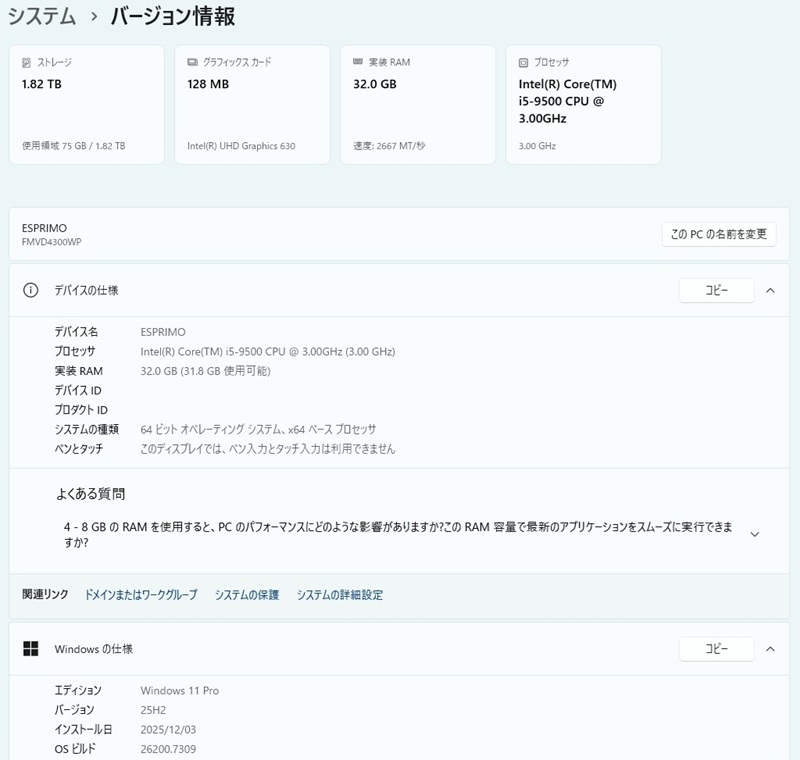Click the バージョン情報 breadcrumb title

pos(173,16)
